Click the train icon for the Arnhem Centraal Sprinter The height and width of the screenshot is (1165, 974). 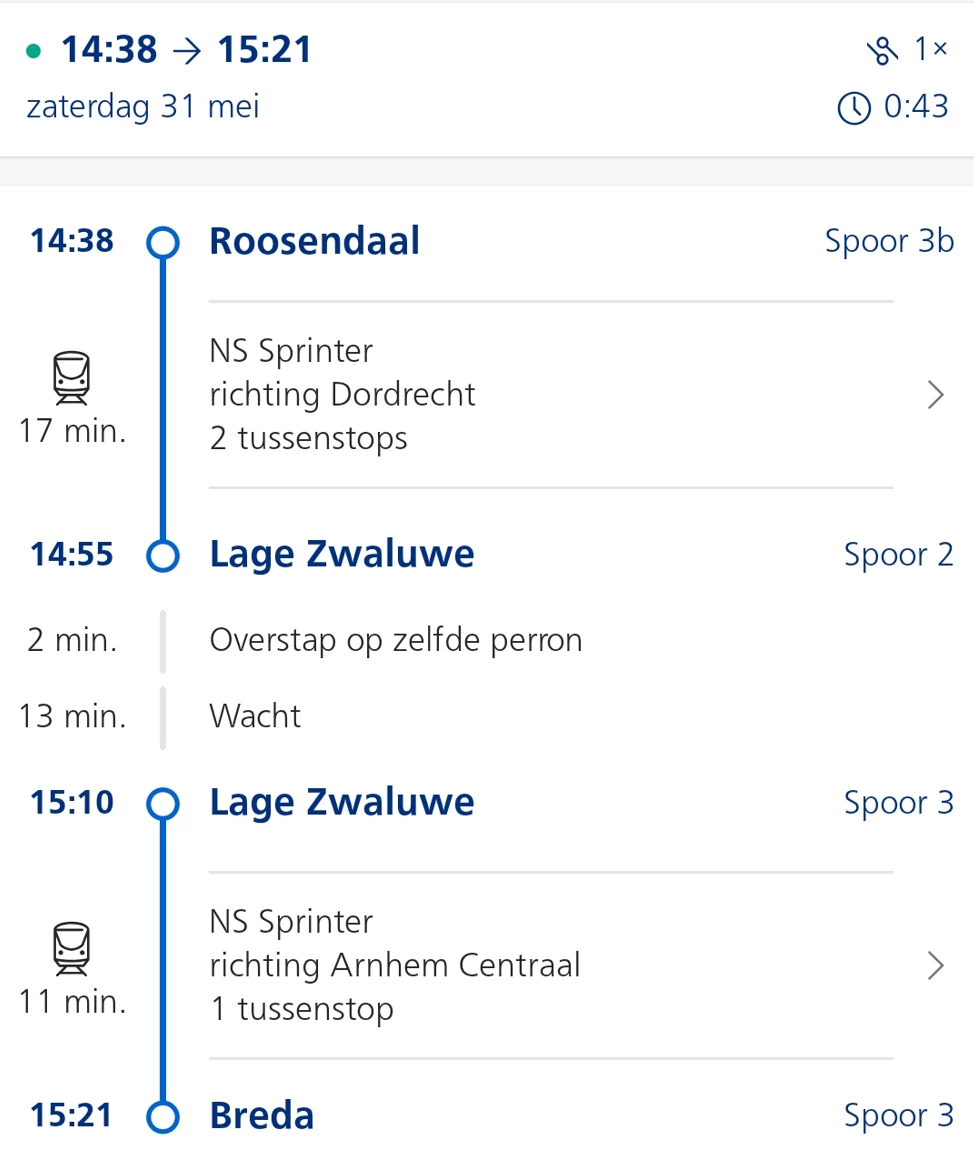click(72, 949)
